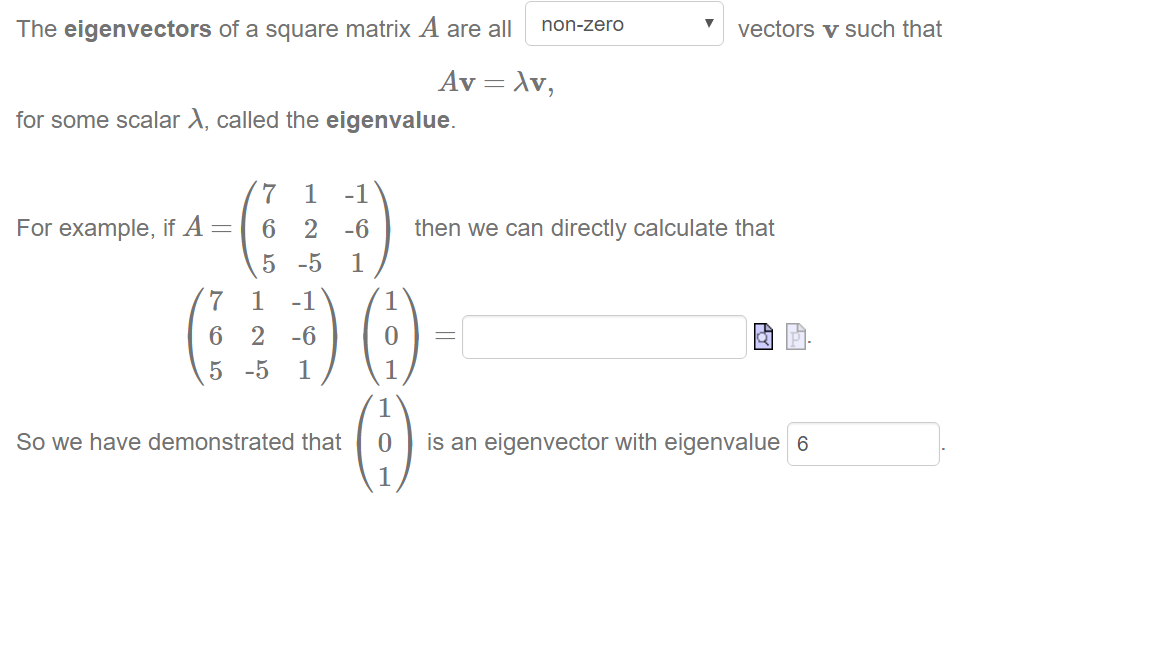The image size is (1152, 648).
Task: Click the text 'for some scalar'
Action: [x=98, y=120]
